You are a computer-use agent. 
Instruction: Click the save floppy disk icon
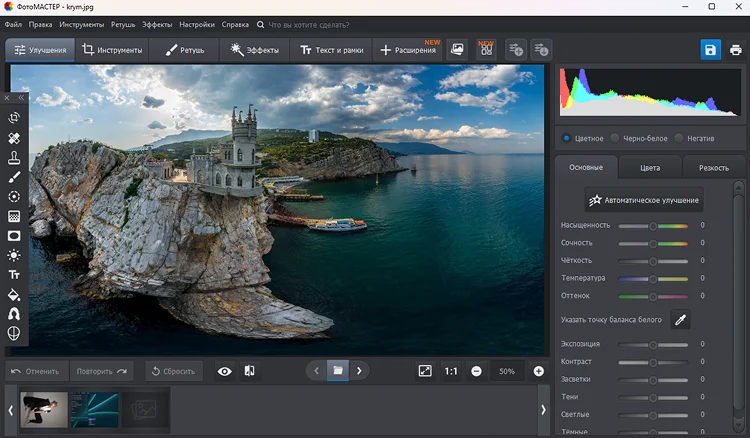pyautogui.click(x=710, y=49)
